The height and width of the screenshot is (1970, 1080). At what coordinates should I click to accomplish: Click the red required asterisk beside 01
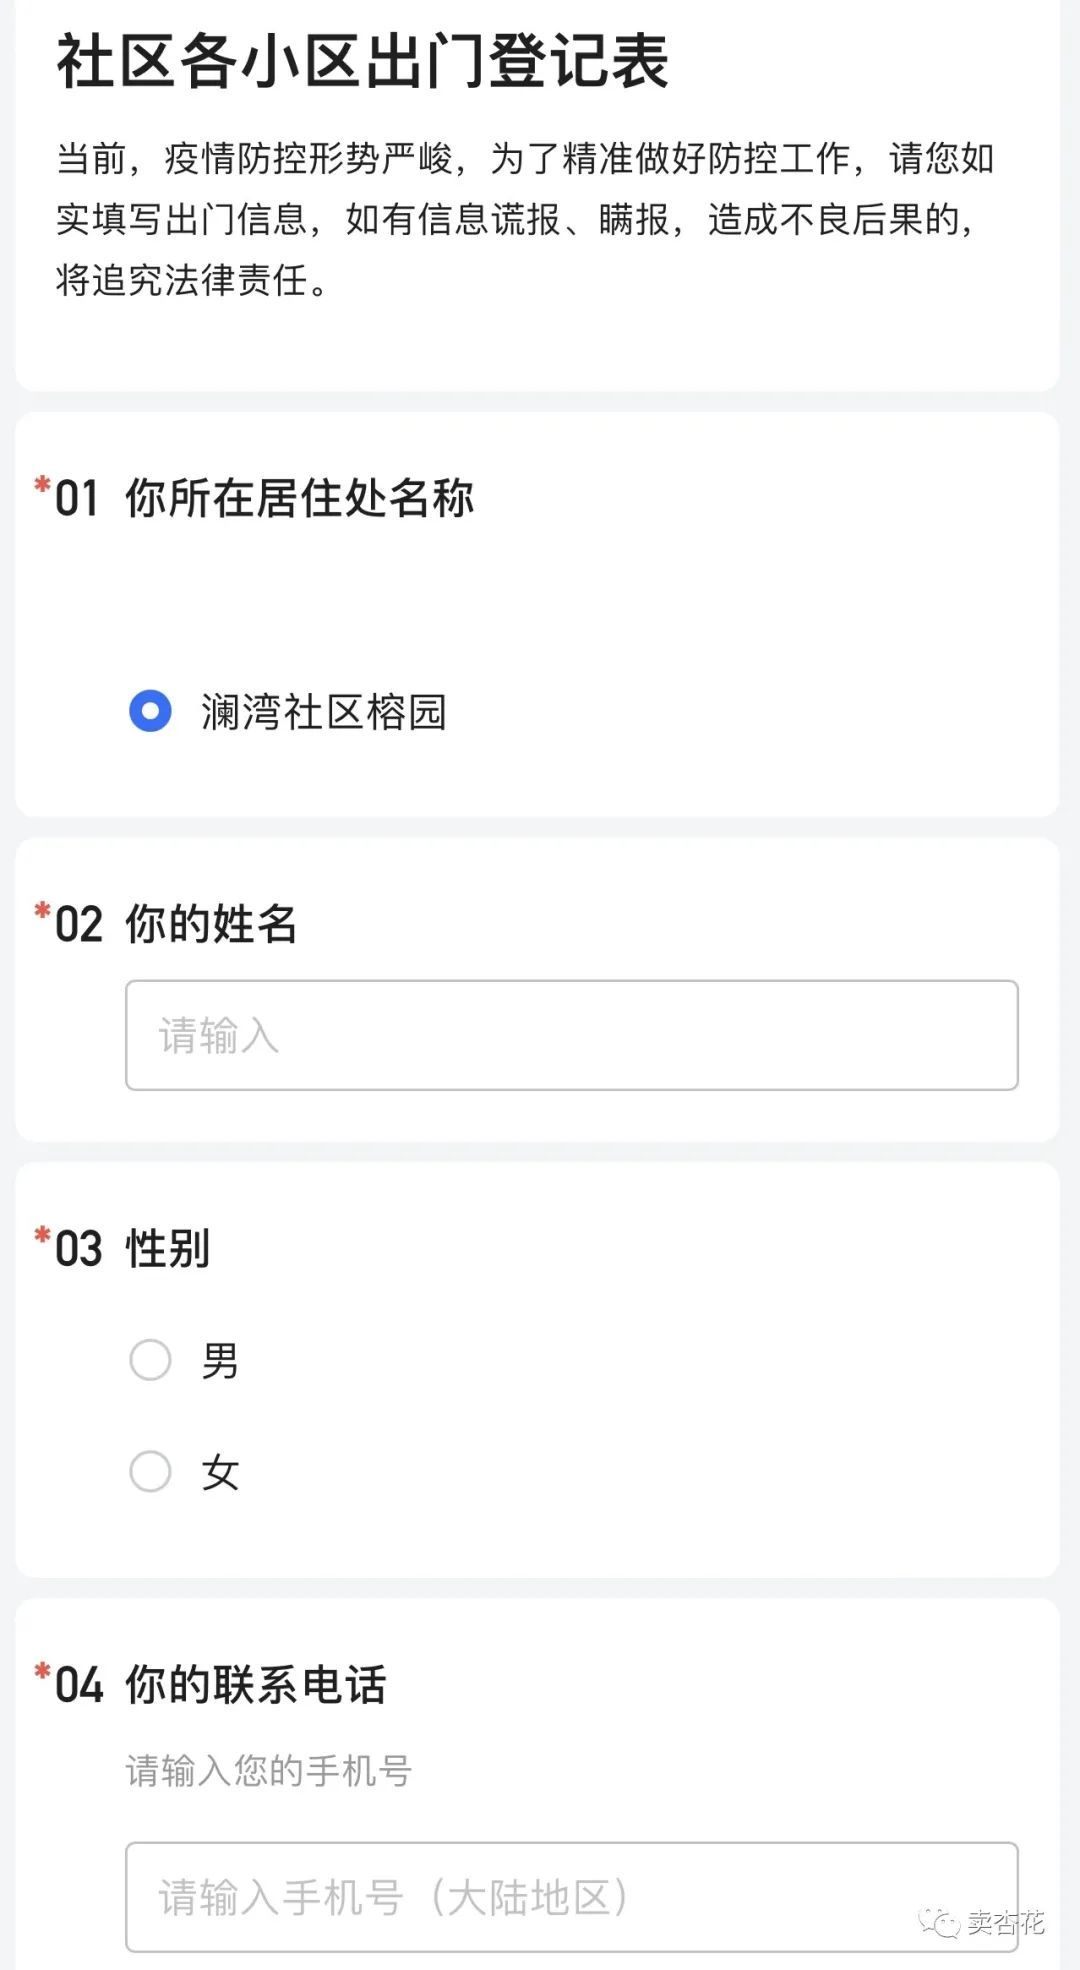coord(42,485)
